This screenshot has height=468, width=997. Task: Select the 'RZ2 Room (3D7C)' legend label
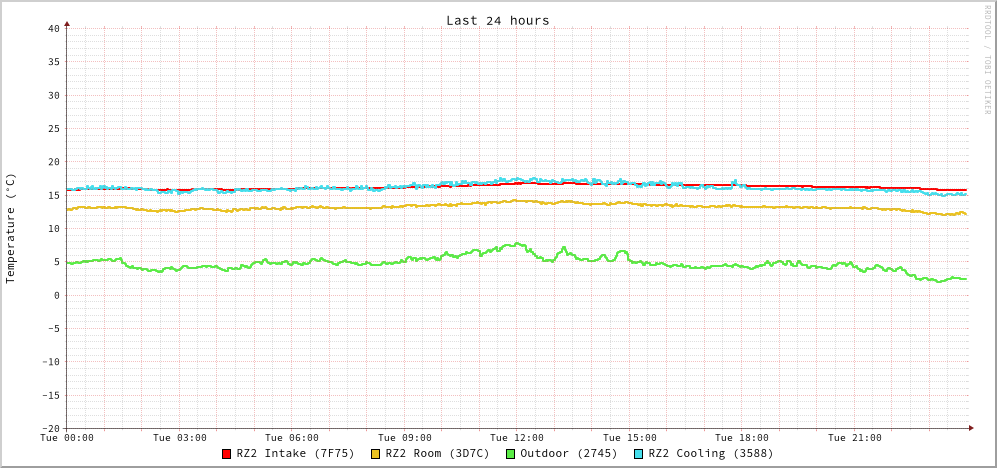coord(437,453)
